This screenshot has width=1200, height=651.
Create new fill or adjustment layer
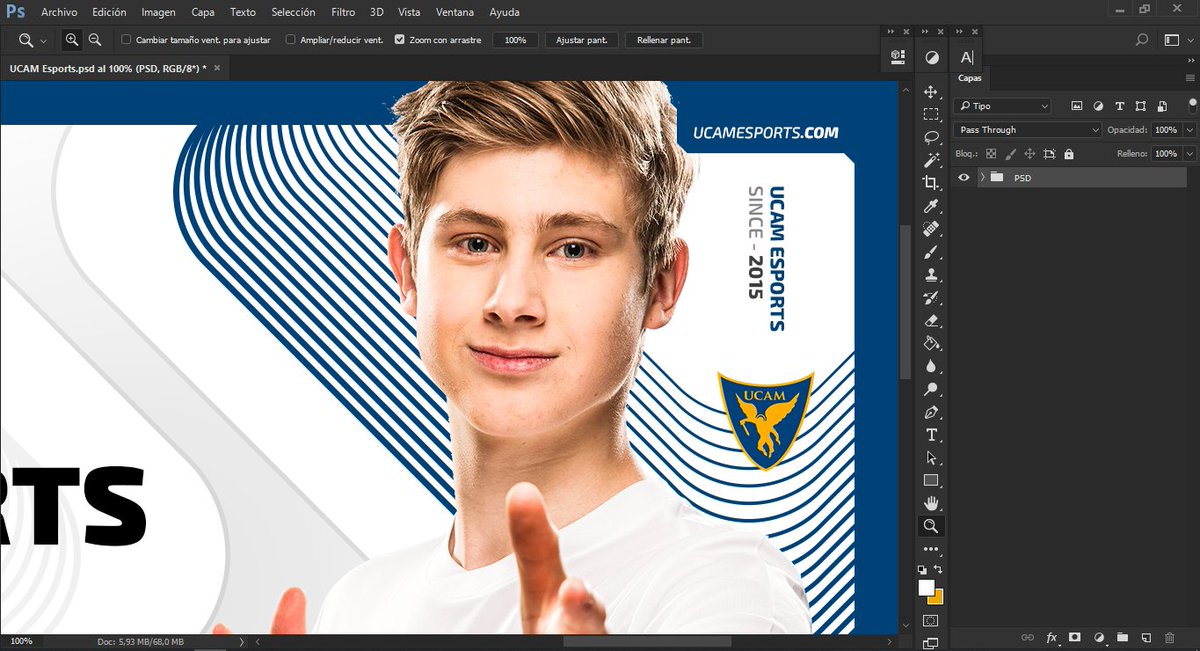tap(1099, 637)
